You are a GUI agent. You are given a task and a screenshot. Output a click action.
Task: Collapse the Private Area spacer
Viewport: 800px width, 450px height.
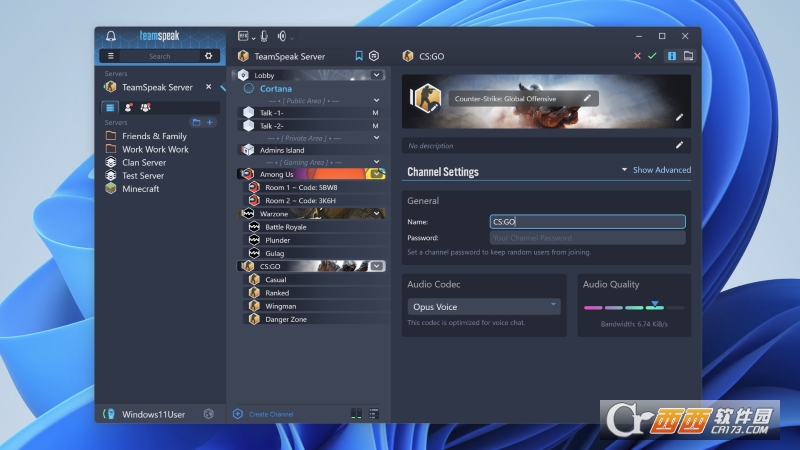tap(377, 138)
